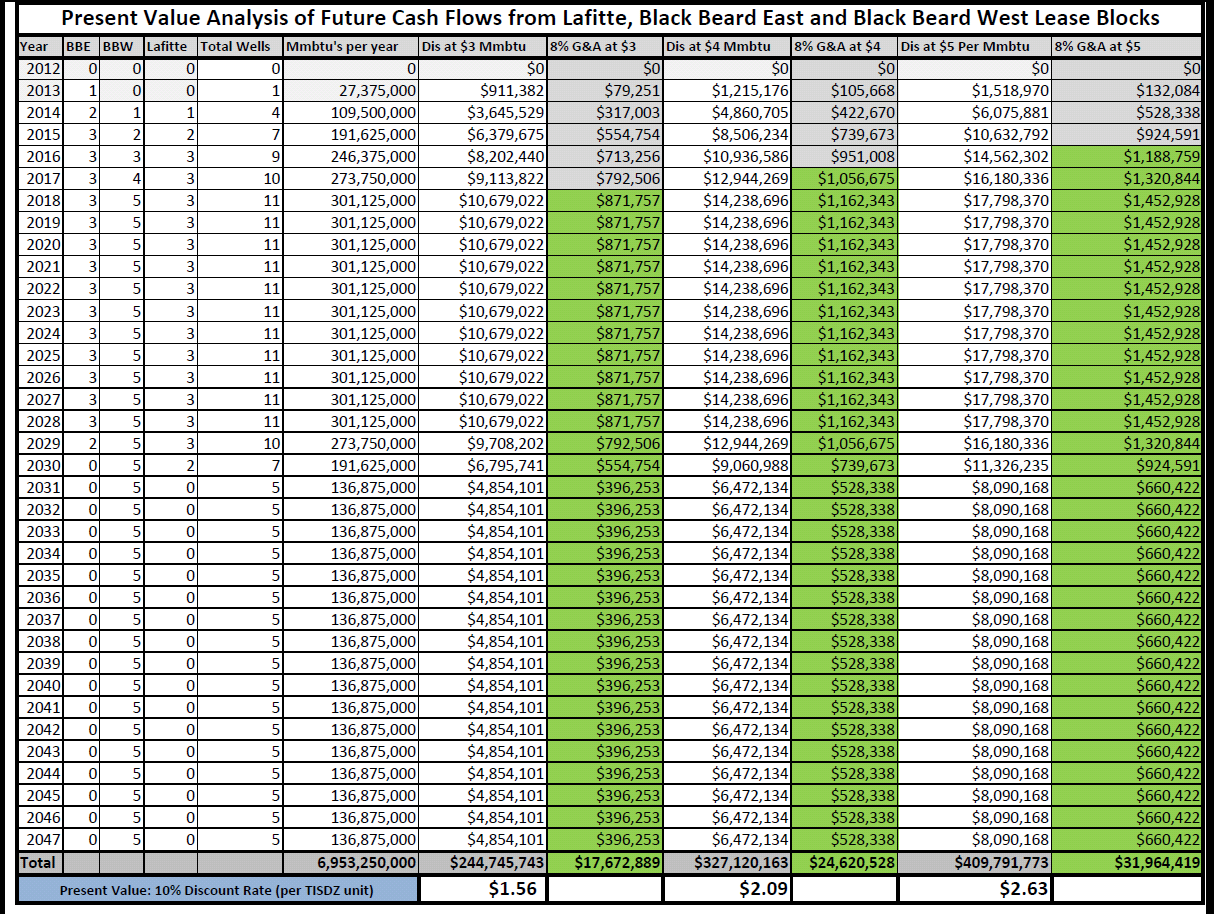Click the cell '$10,632,792'

(975, 135)
